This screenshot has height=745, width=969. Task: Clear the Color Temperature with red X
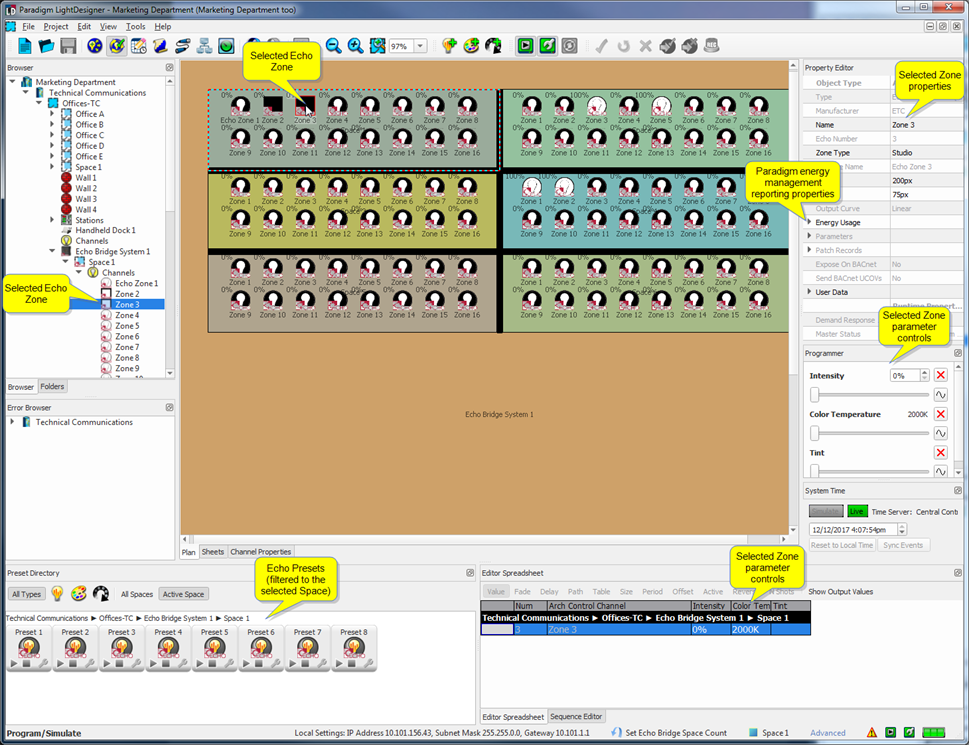pos(941,414)
